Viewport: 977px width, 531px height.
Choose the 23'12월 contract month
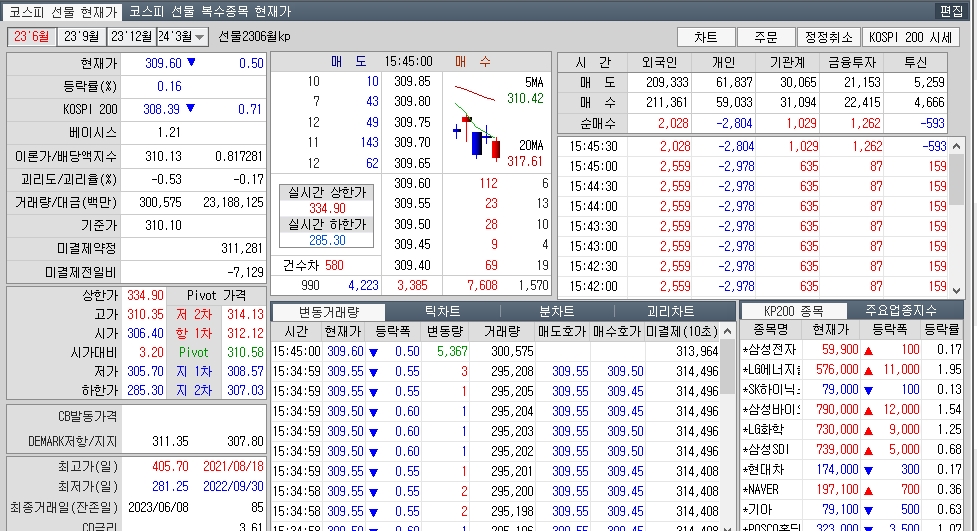click(130, 37)
